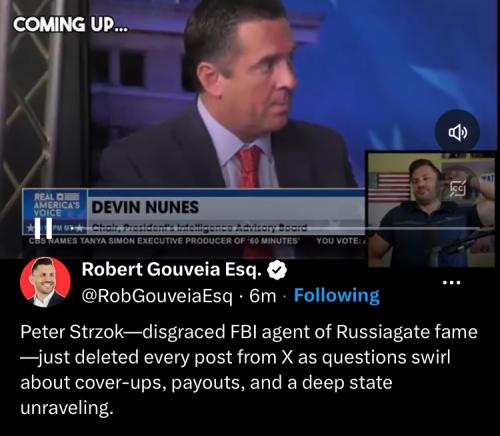The width and height of the screenshot is (500, 436).
Task: Toggle closed captions CC icon
Action: (x=457, y=189)
